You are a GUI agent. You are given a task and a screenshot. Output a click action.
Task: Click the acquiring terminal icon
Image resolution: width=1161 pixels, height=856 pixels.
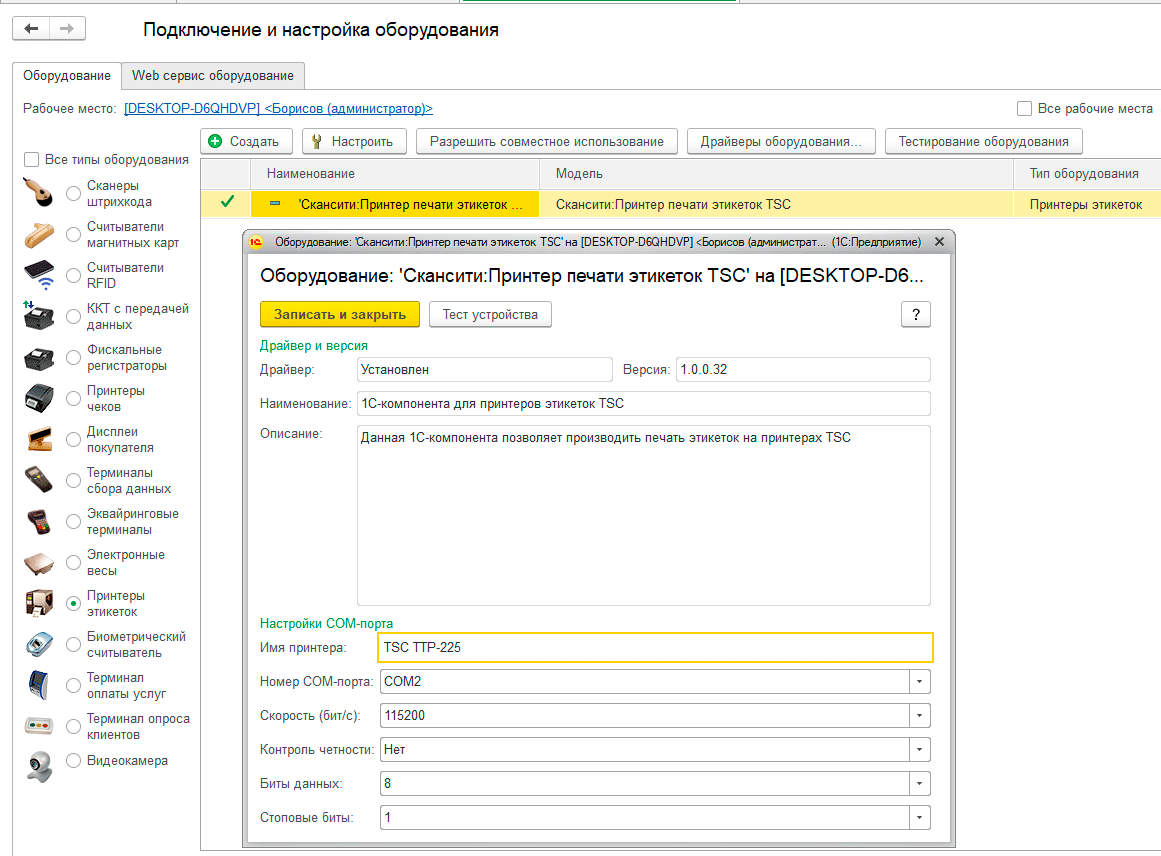[38, 522]
